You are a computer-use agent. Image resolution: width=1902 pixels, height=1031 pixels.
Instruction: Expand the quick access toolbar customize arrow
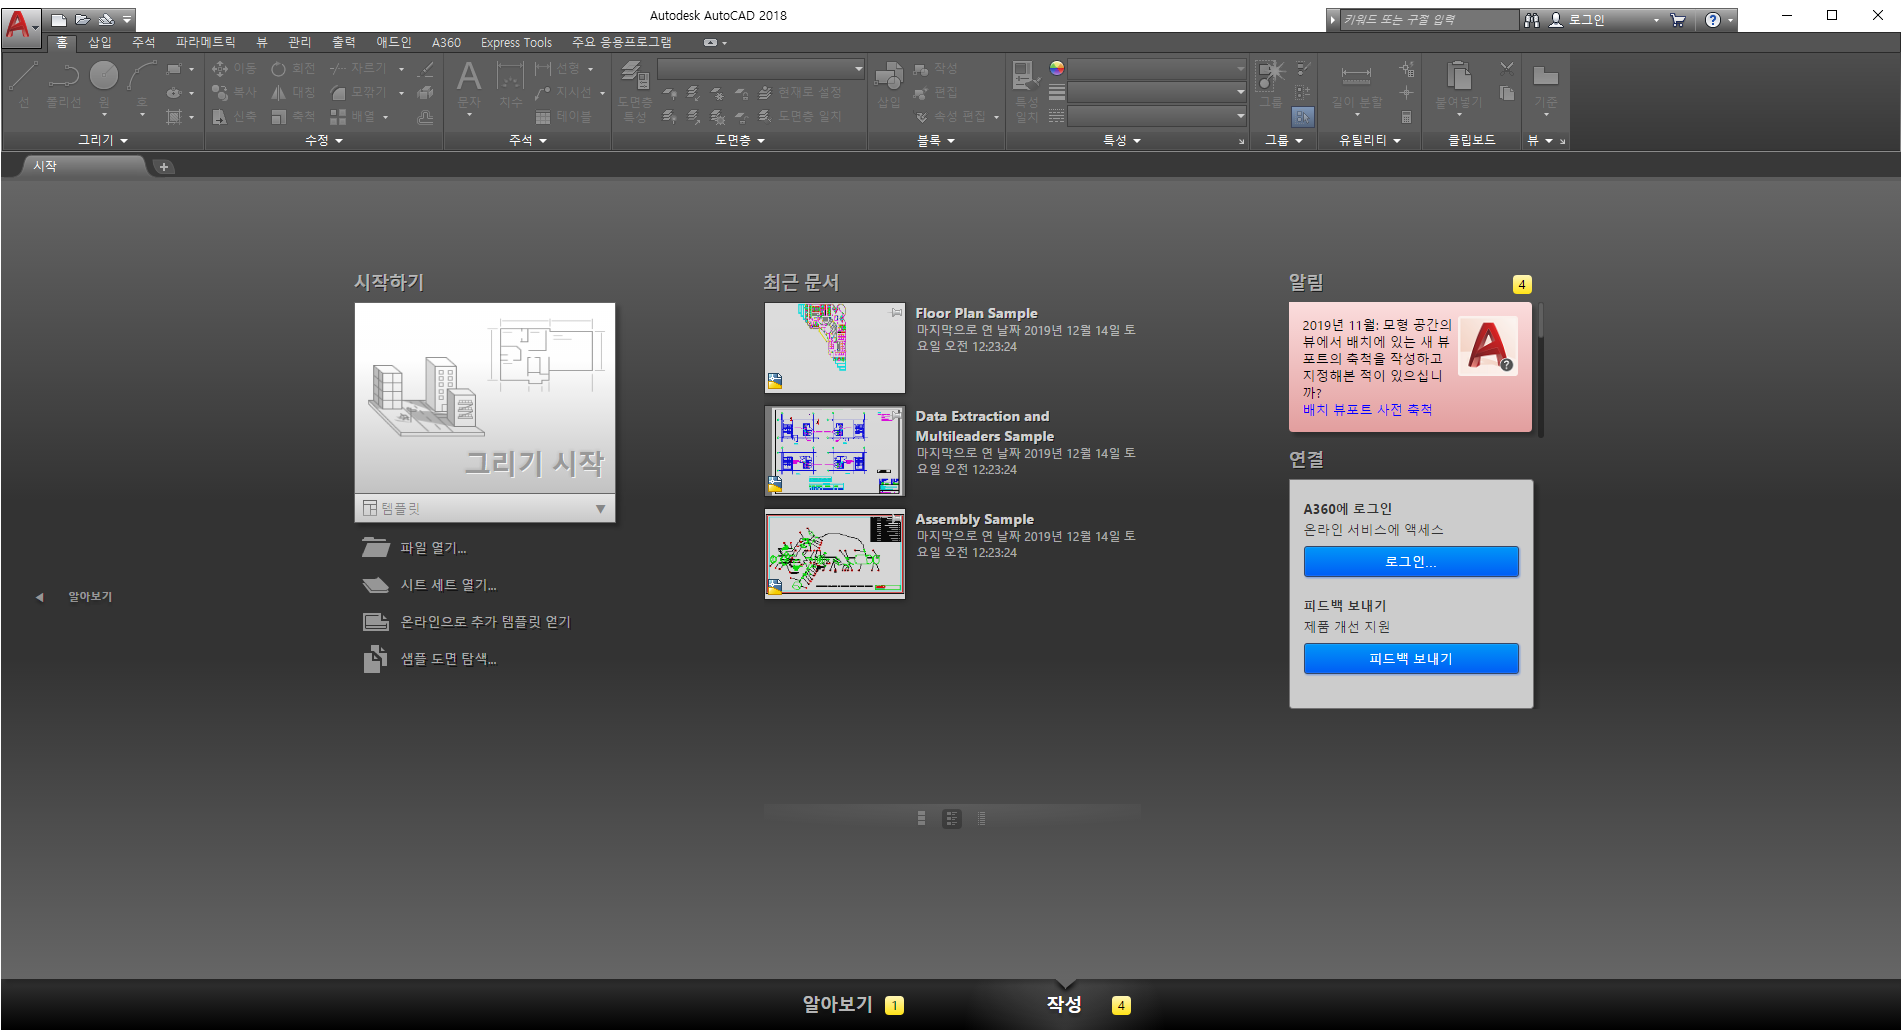click(127, 19)
